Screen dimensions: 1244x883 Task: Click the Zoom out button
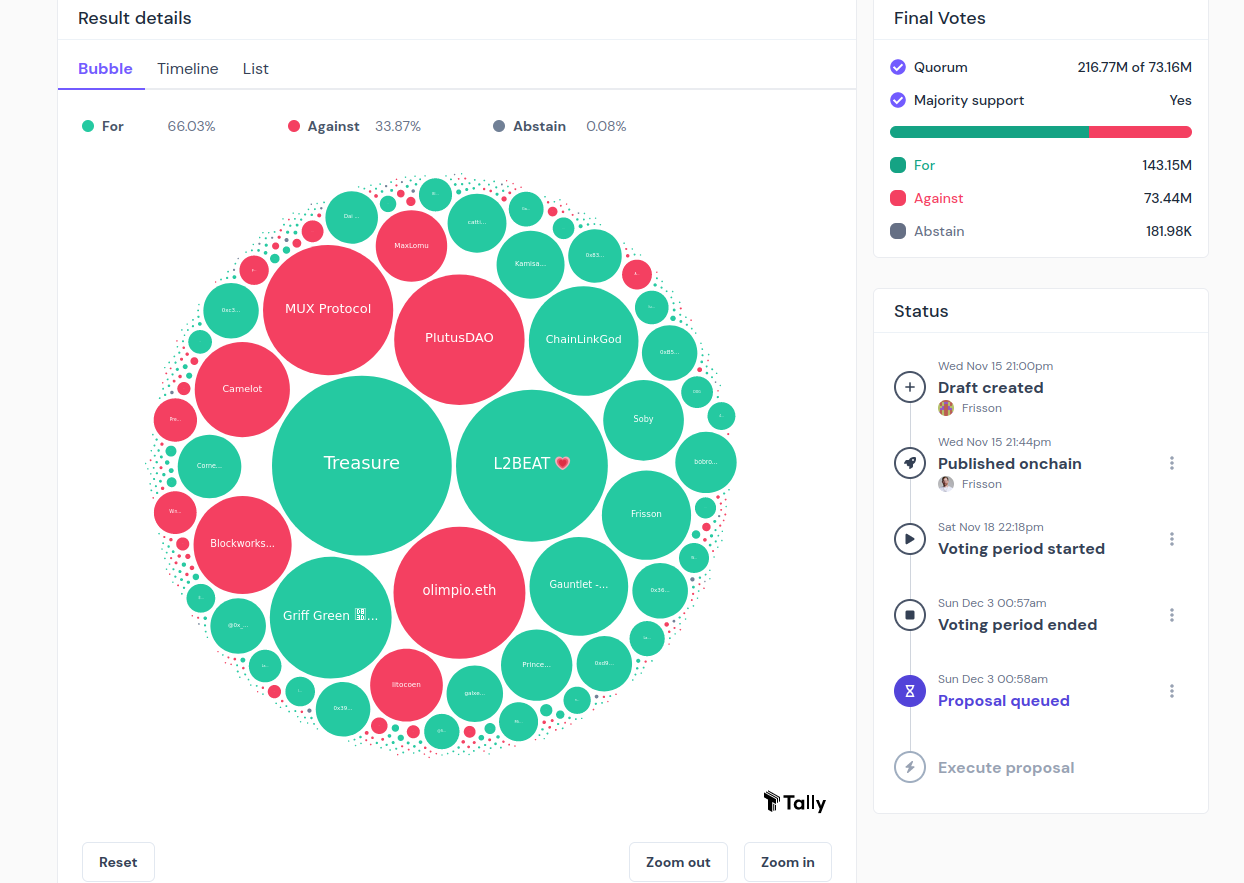pos(678,862)
